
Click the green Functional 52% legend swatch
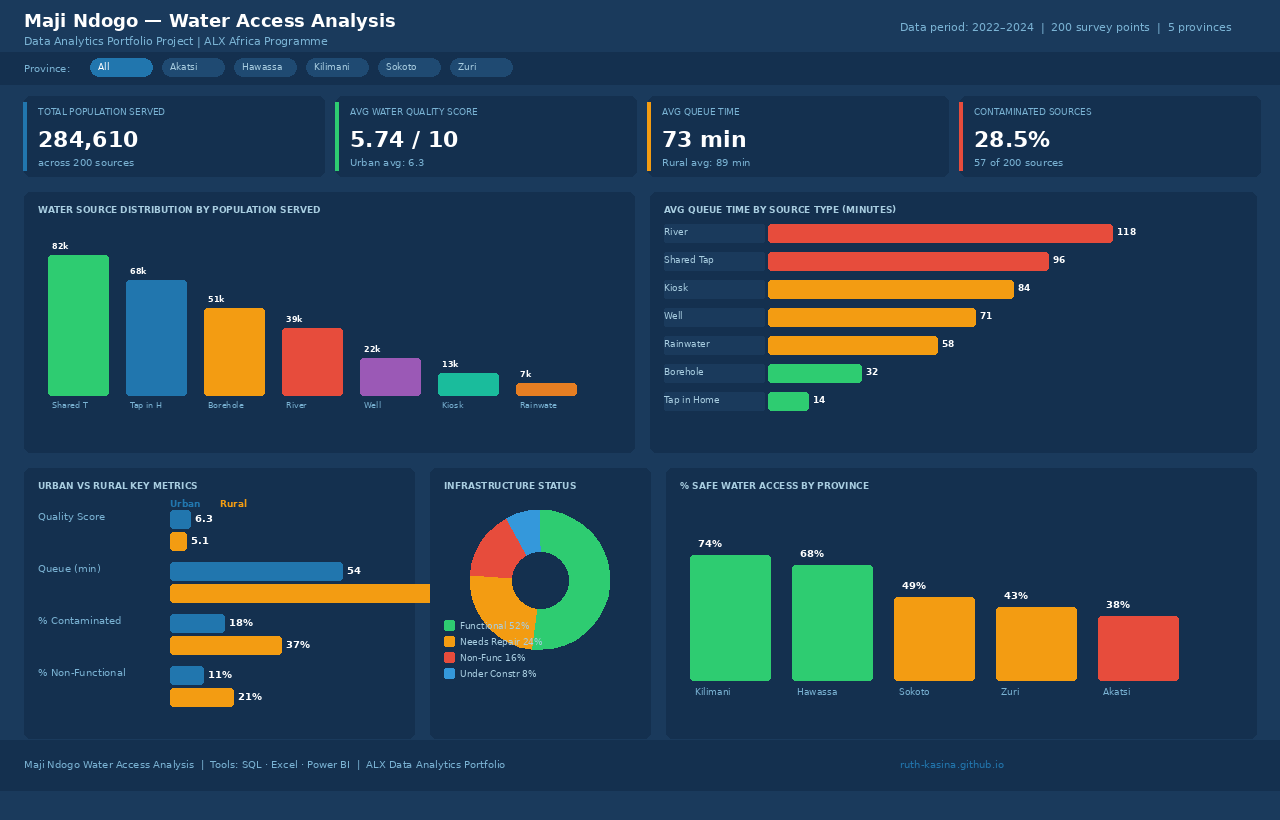pyautogui.click(x=449, y=625)
